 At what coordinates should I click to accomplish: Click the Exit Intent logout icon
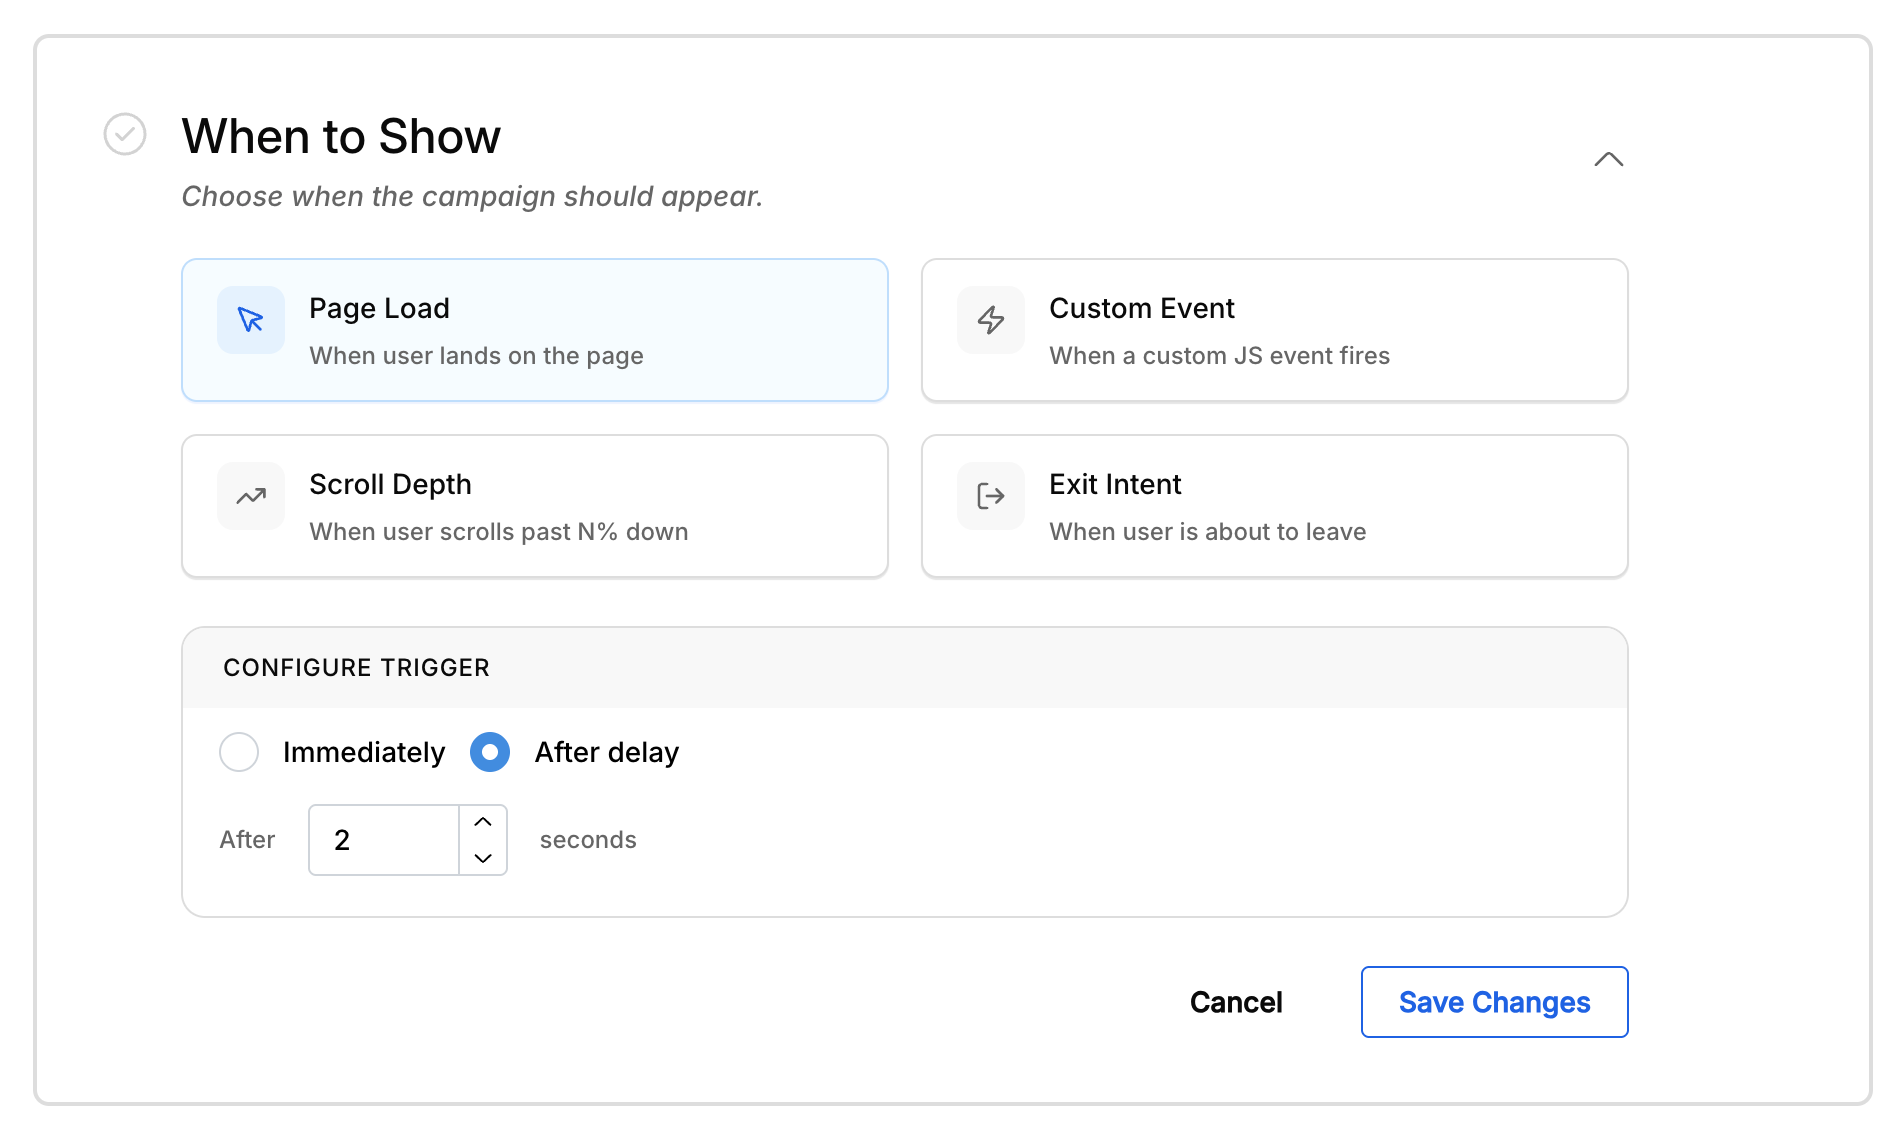pos(991,496)
